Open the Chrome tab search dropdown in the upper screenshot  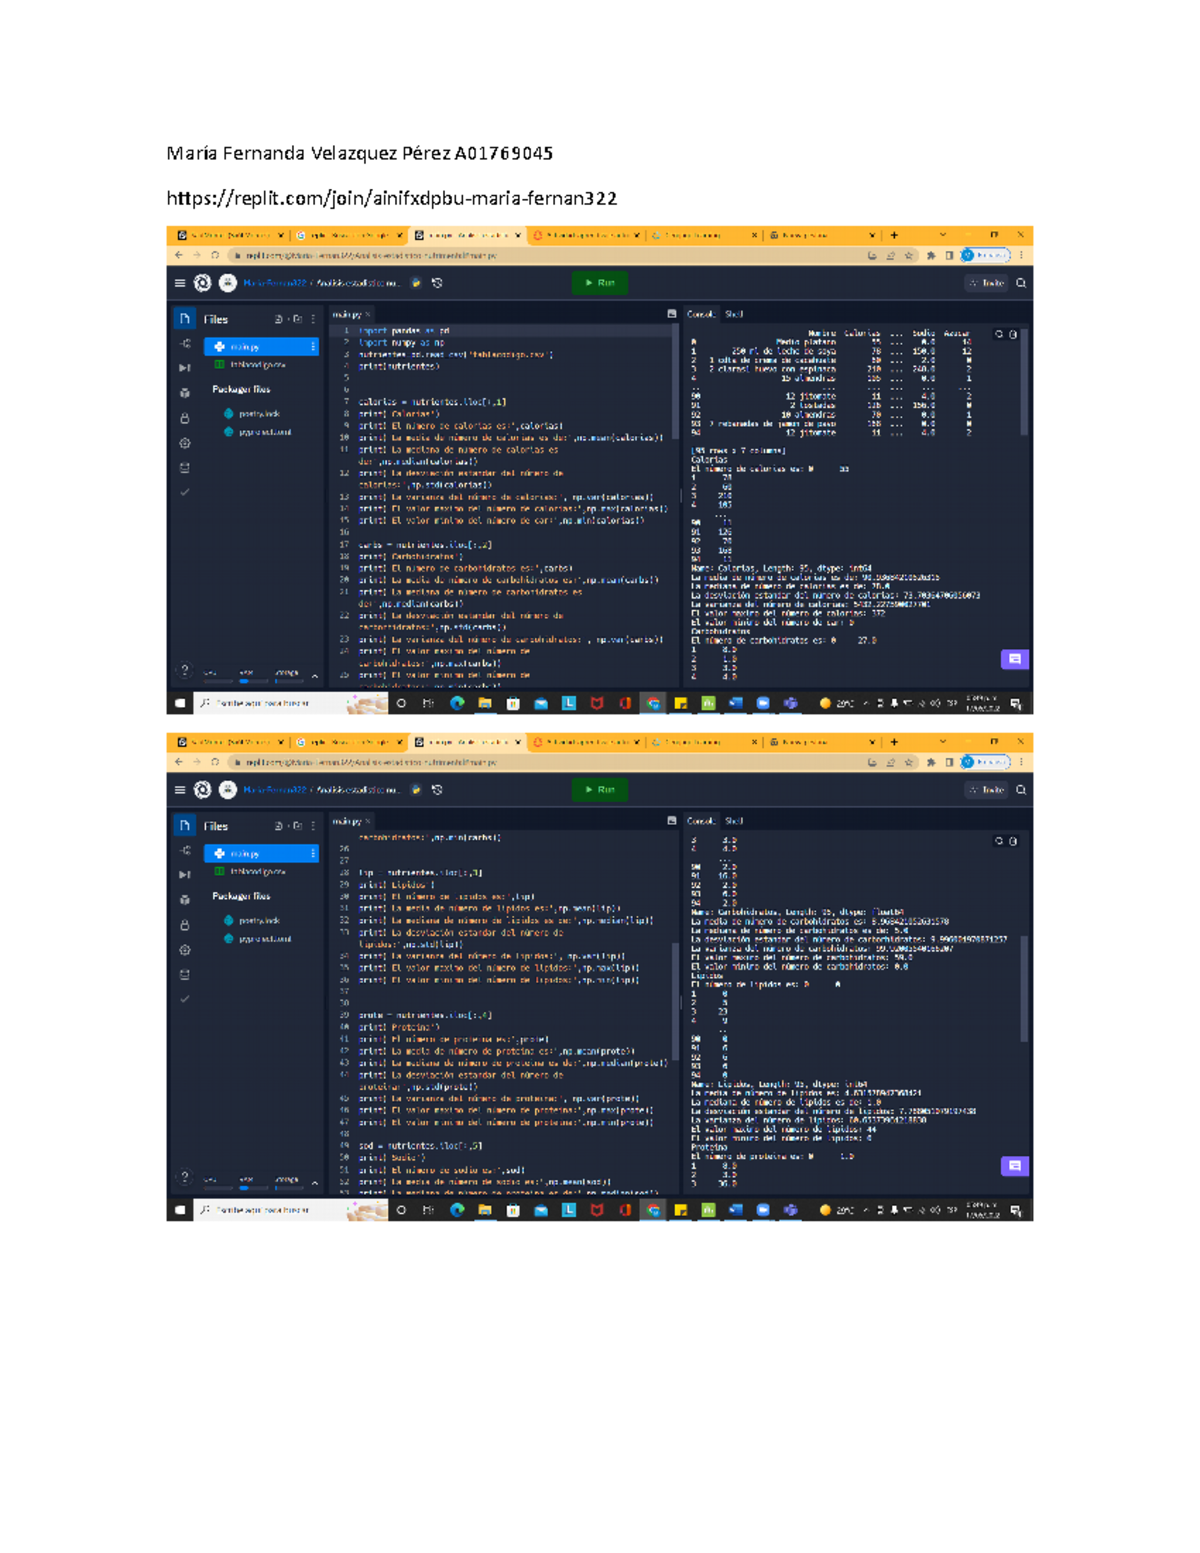(x=943, y=236)
